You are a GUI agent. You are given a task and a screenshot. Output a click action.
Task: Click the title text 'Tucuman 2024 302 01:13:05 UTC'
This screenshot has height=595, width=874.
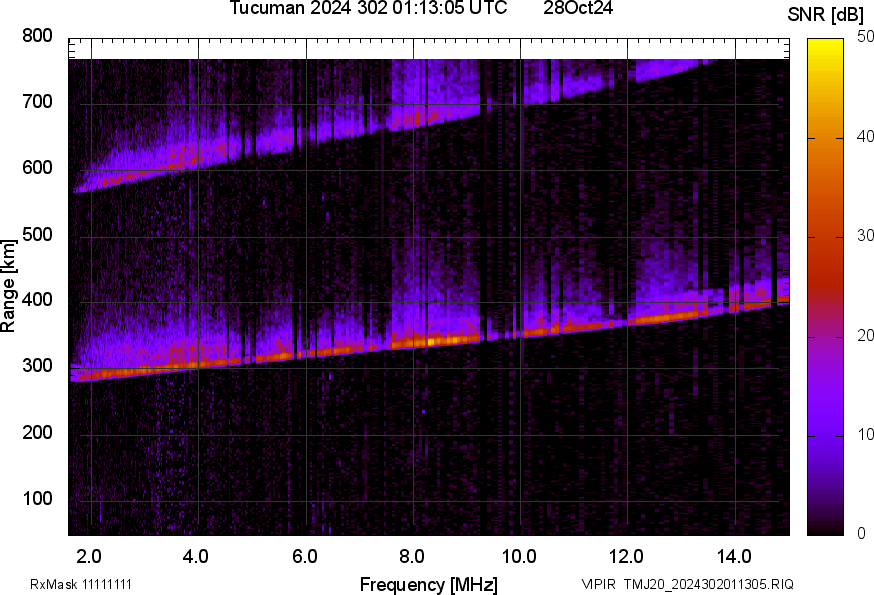(x=368, y=8)
